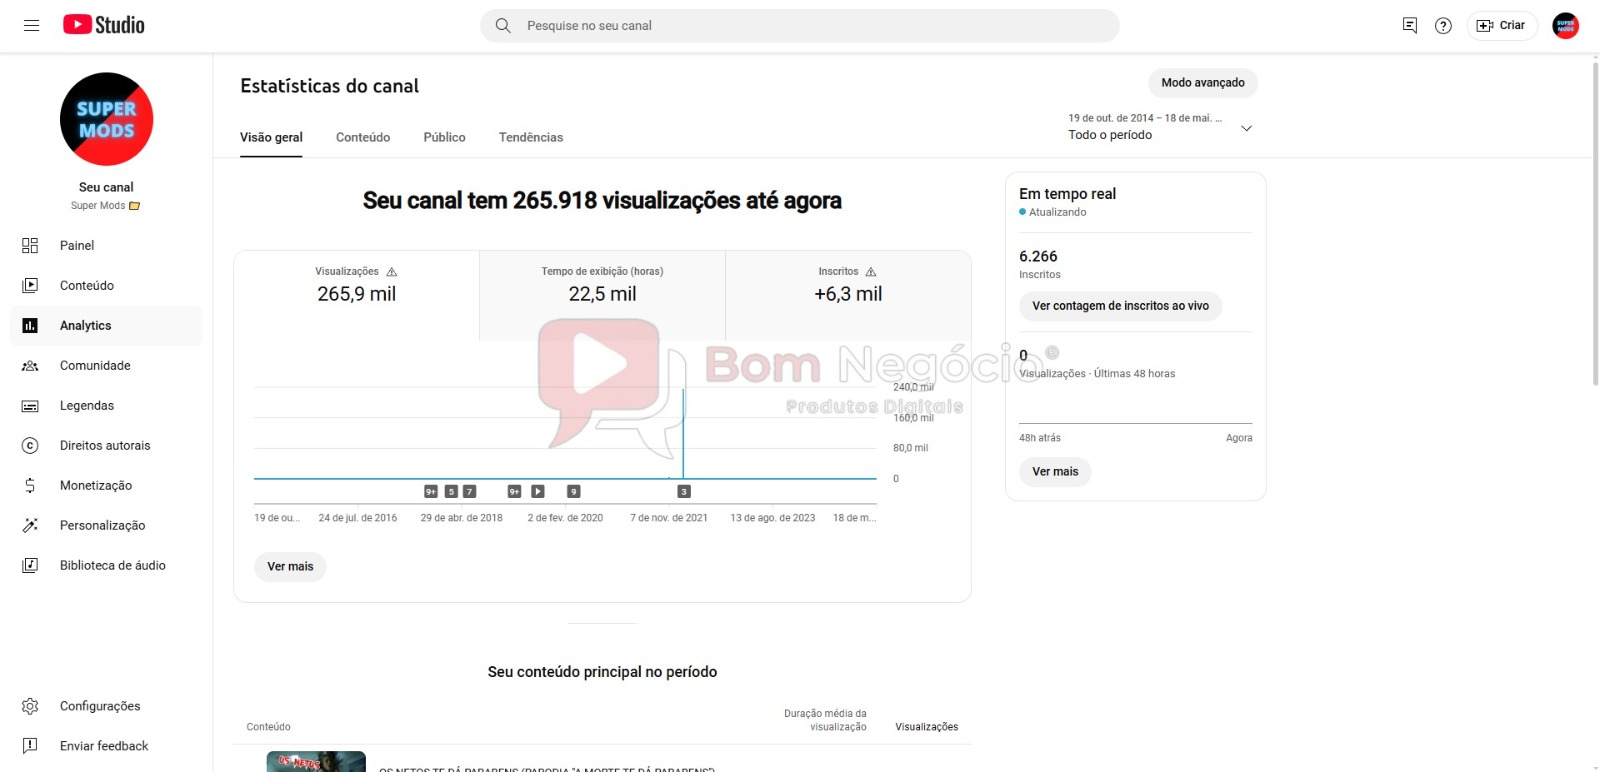Select the Tempo de exibição metric card
The image size is (1600, 772).
[602, 285]
